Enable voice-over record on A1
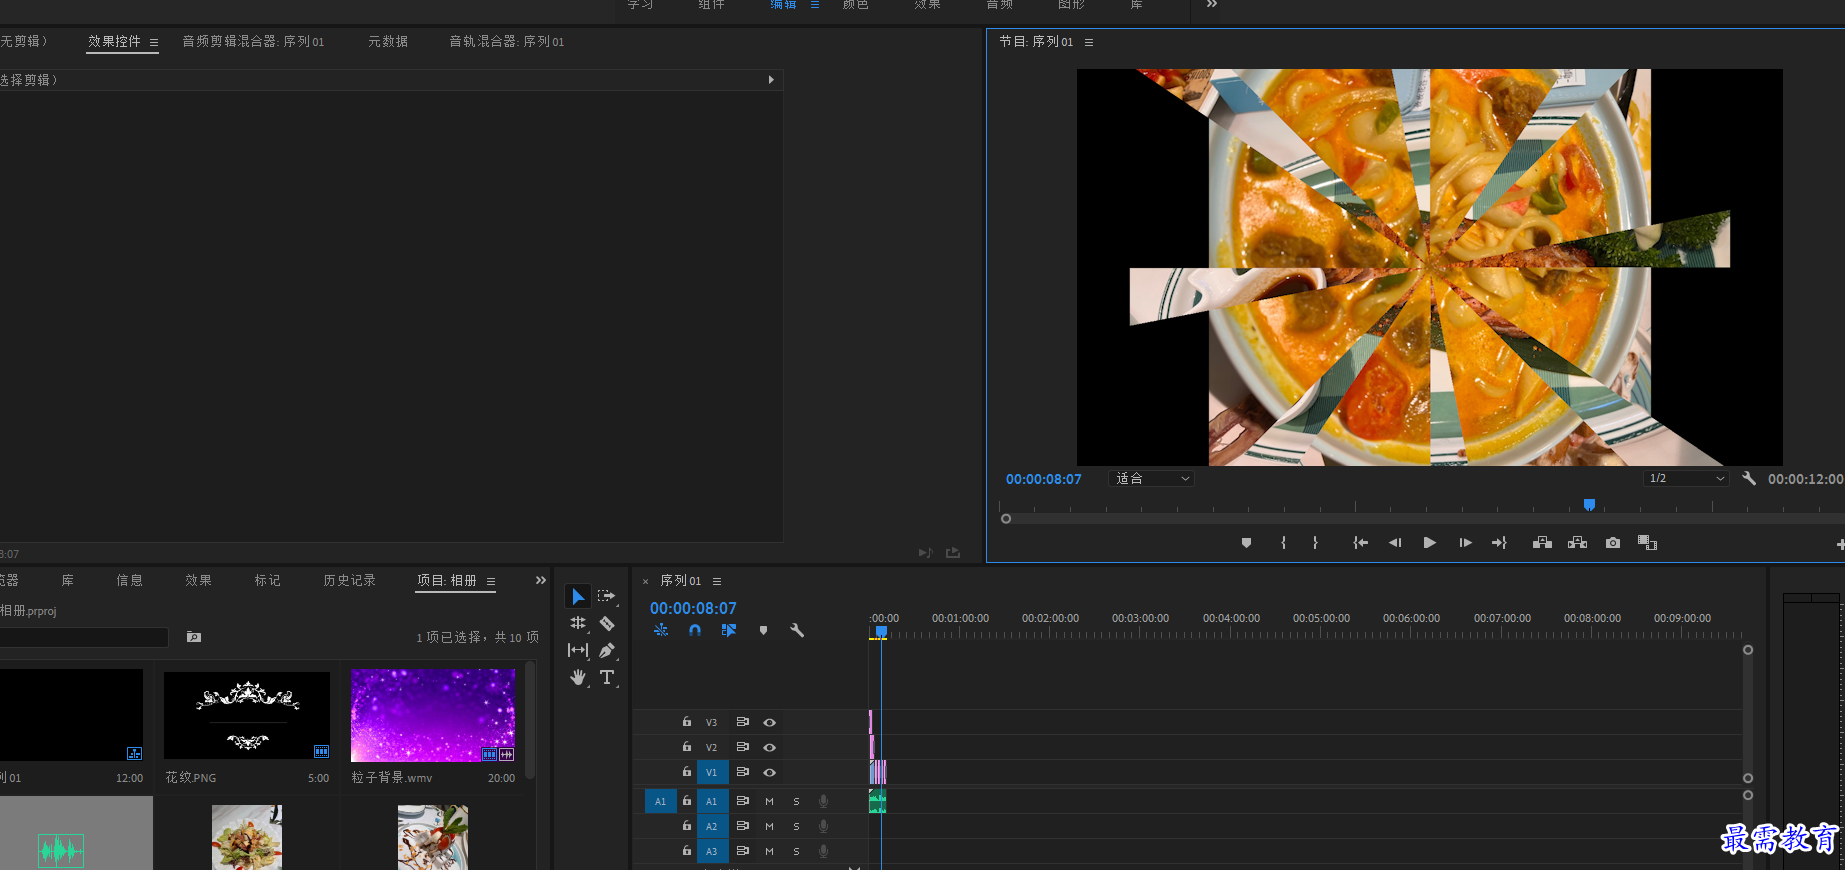The image size is (1845, 870). (823, 801)
